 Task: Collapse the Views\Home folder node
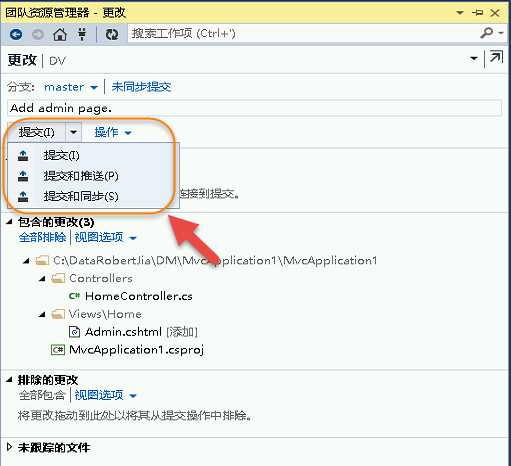[x=42, y=314]
